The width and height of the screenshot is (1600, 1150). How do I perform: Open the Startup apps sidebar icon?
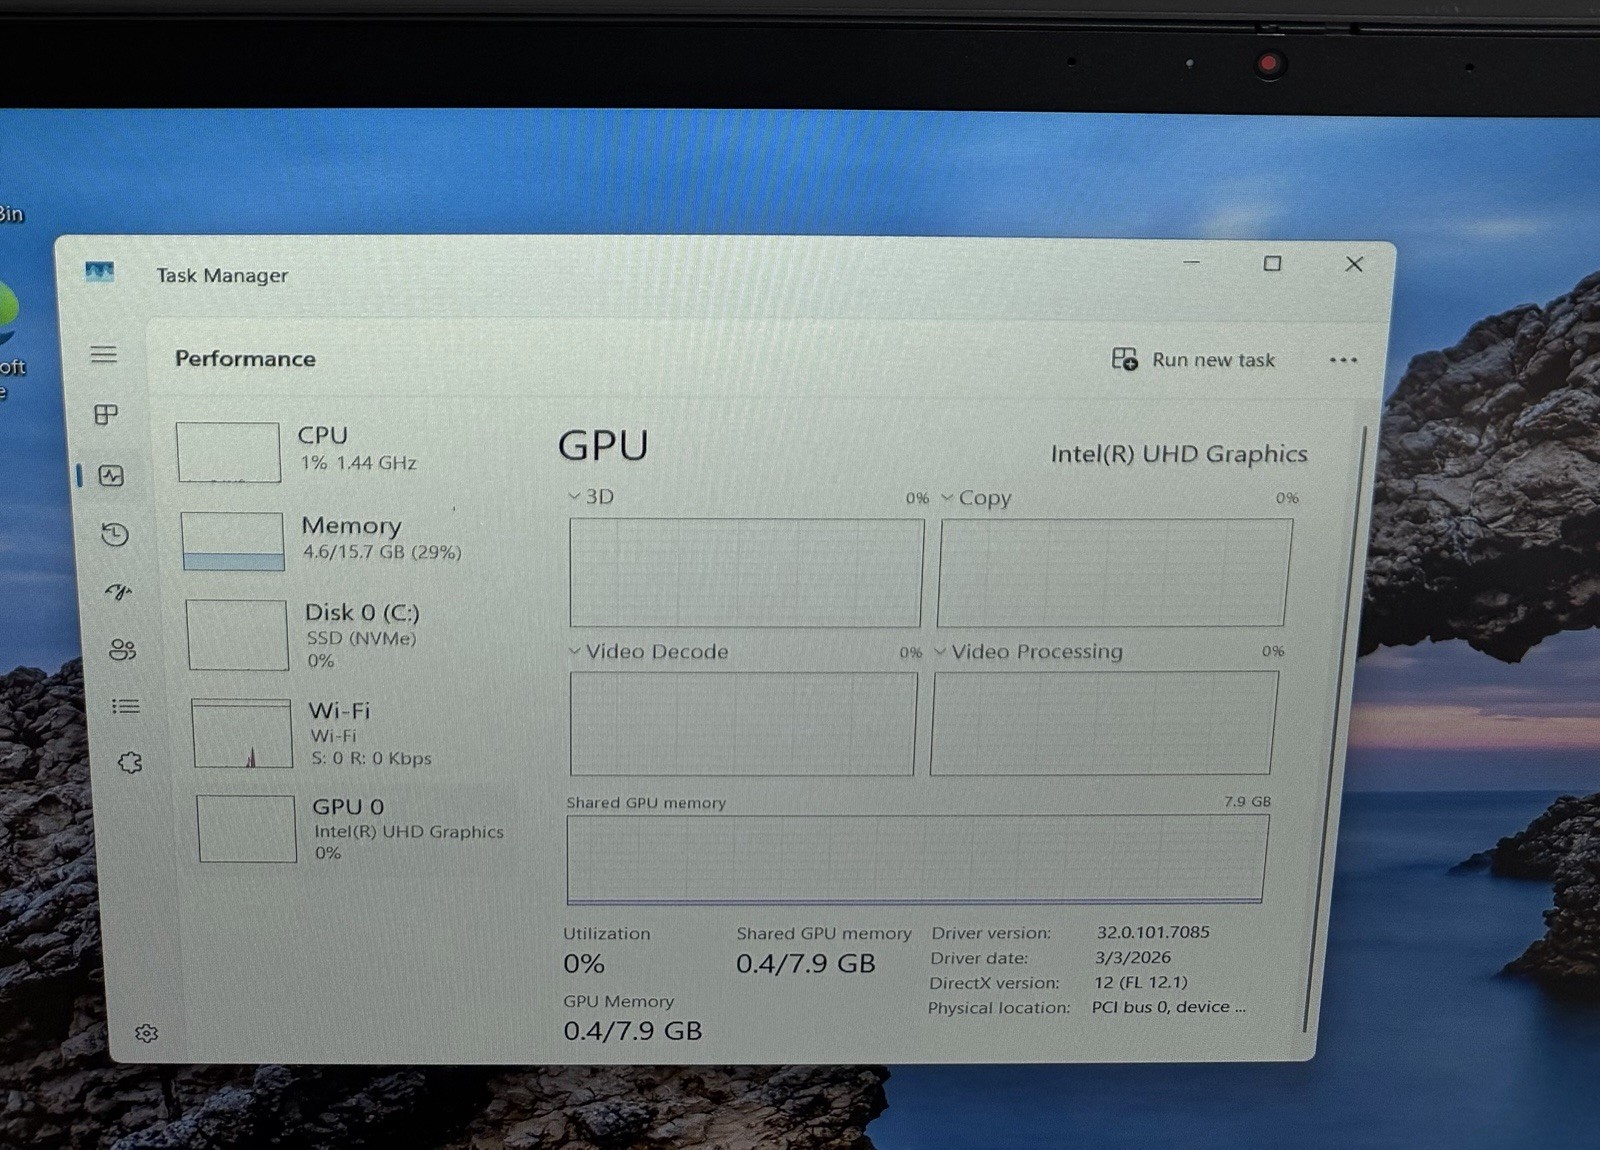[119, 592]
